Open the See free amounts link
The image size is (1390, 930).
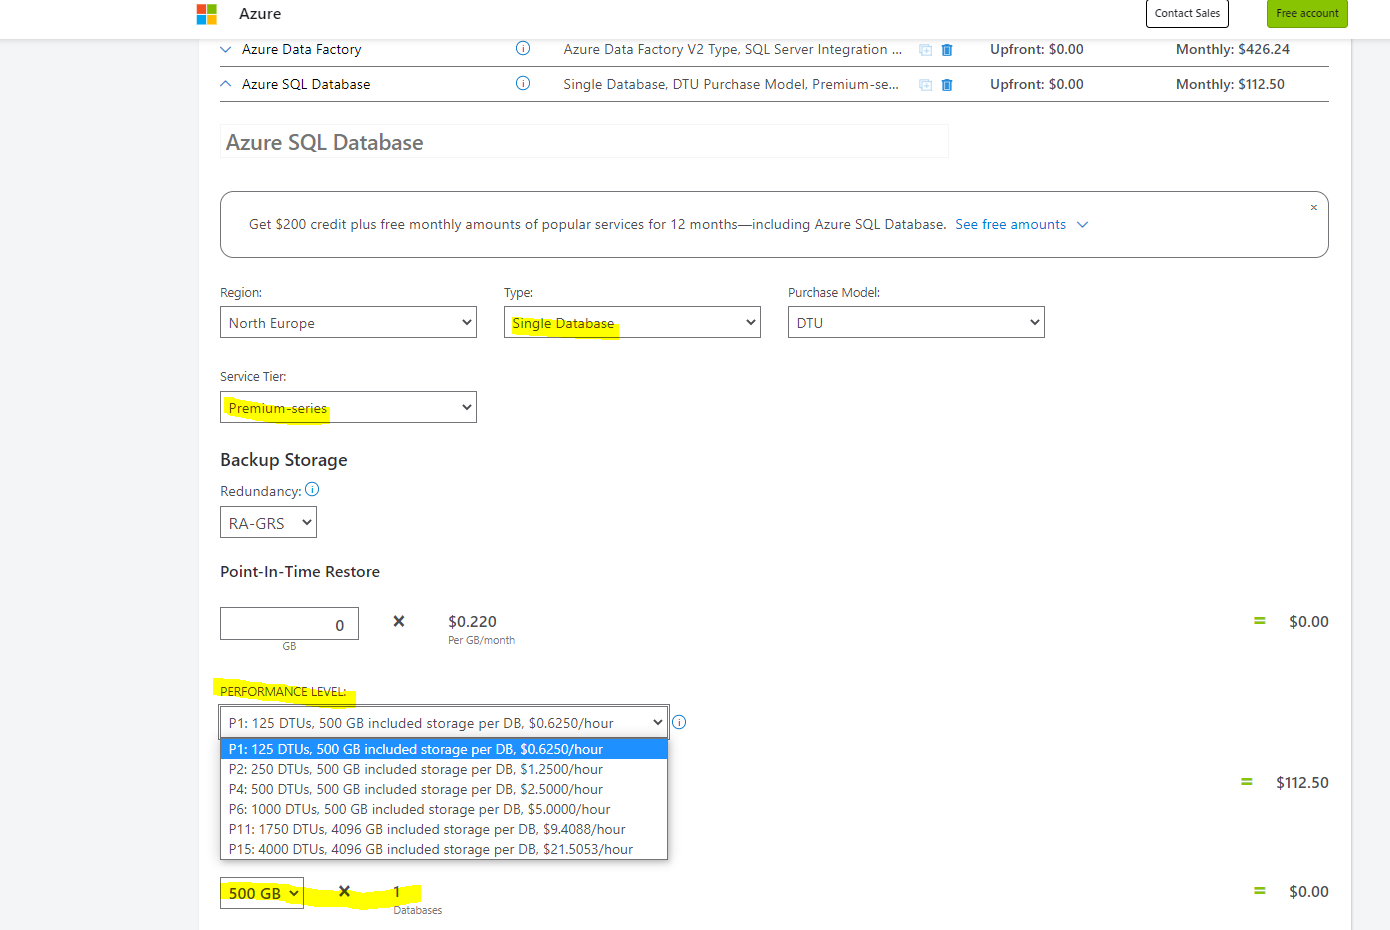click(1010, 224)
